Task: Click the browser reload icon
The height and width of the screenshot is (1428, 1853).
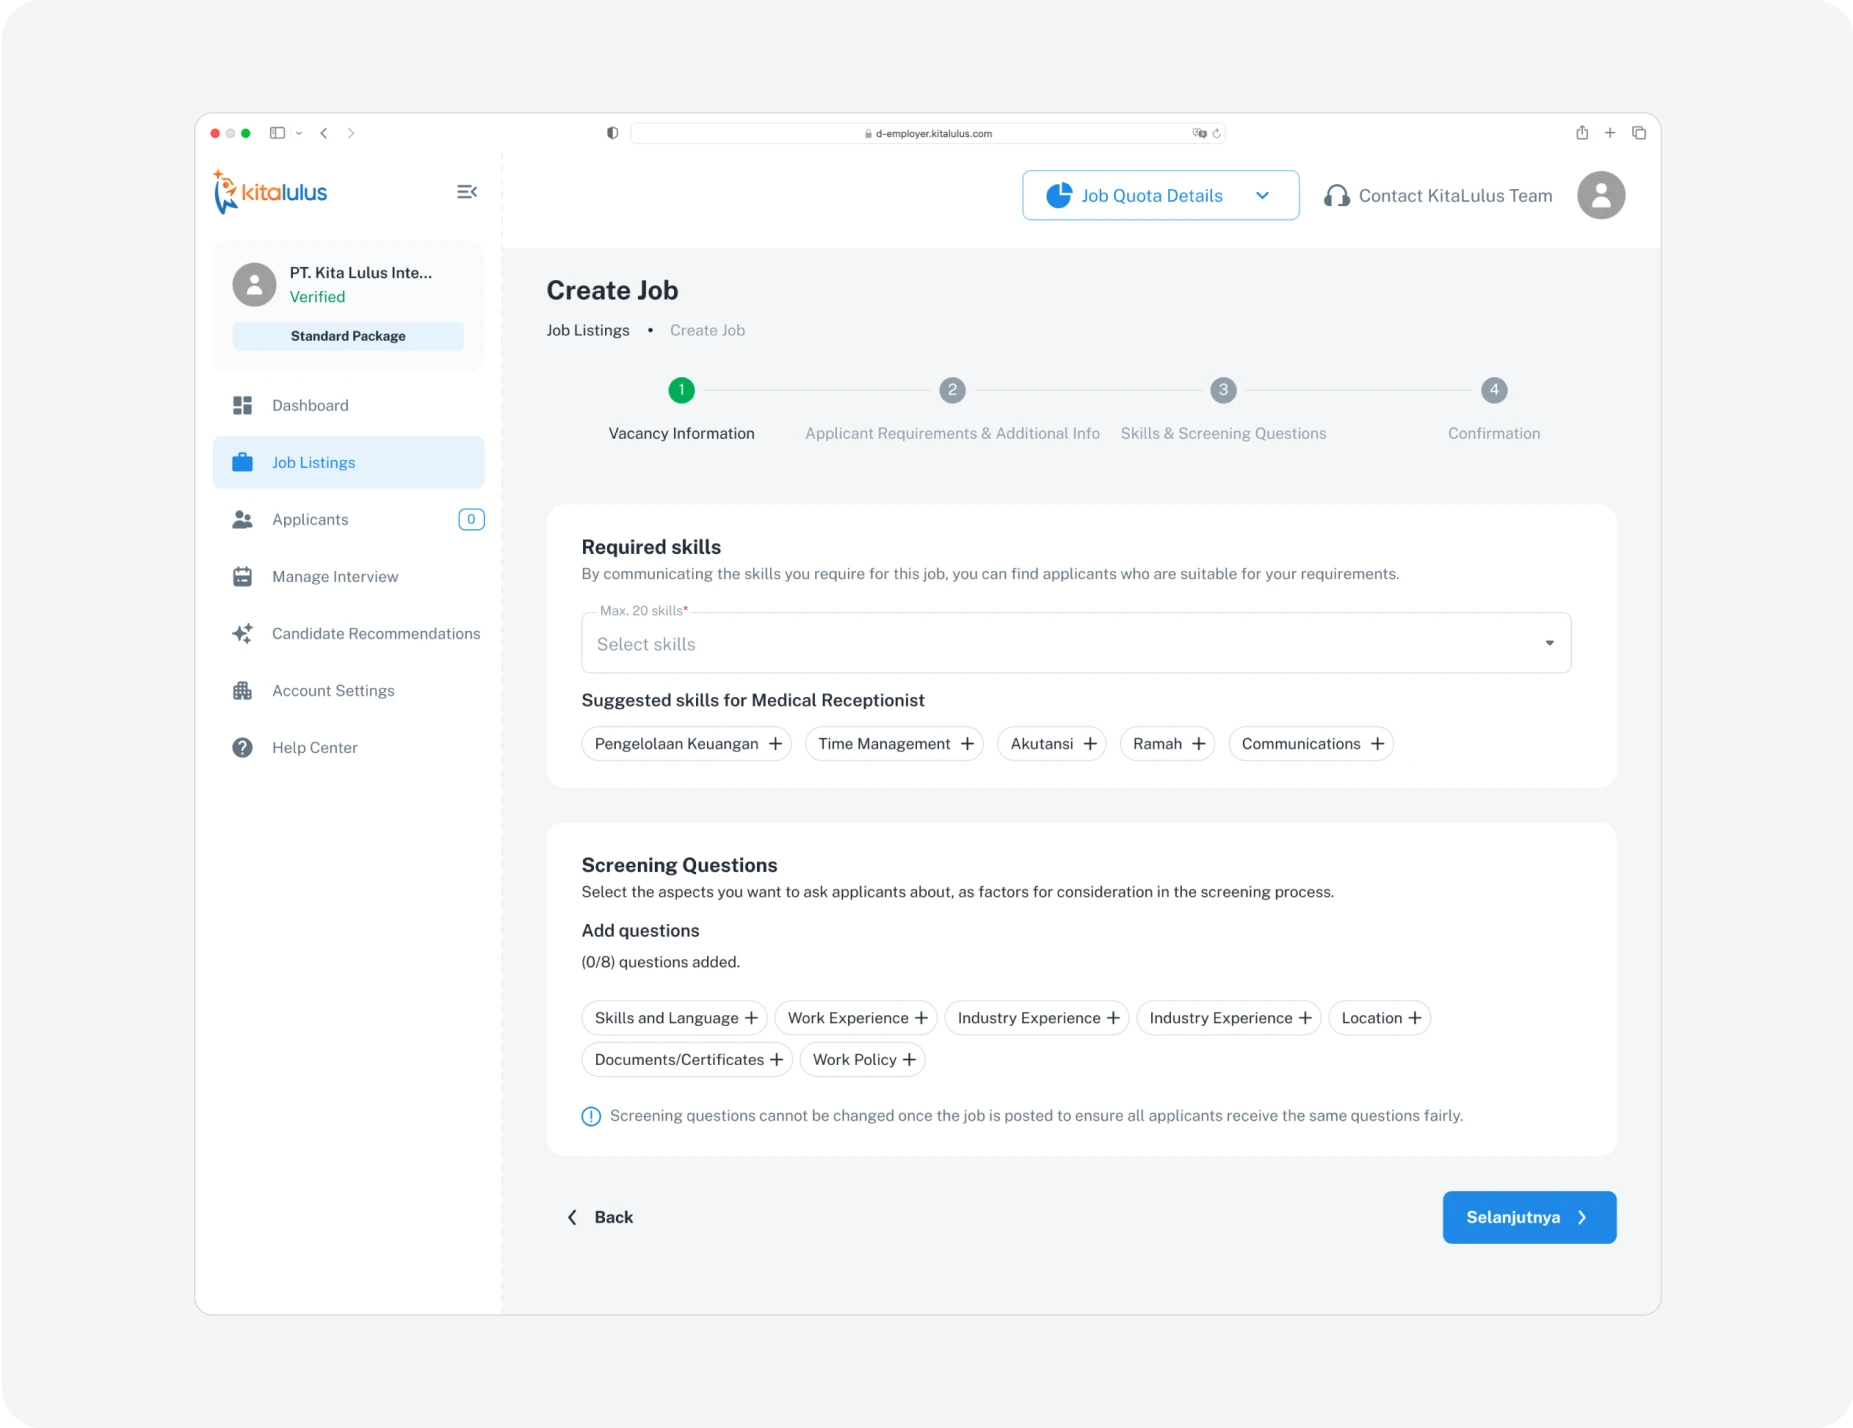Action: tap(1216, 133)
